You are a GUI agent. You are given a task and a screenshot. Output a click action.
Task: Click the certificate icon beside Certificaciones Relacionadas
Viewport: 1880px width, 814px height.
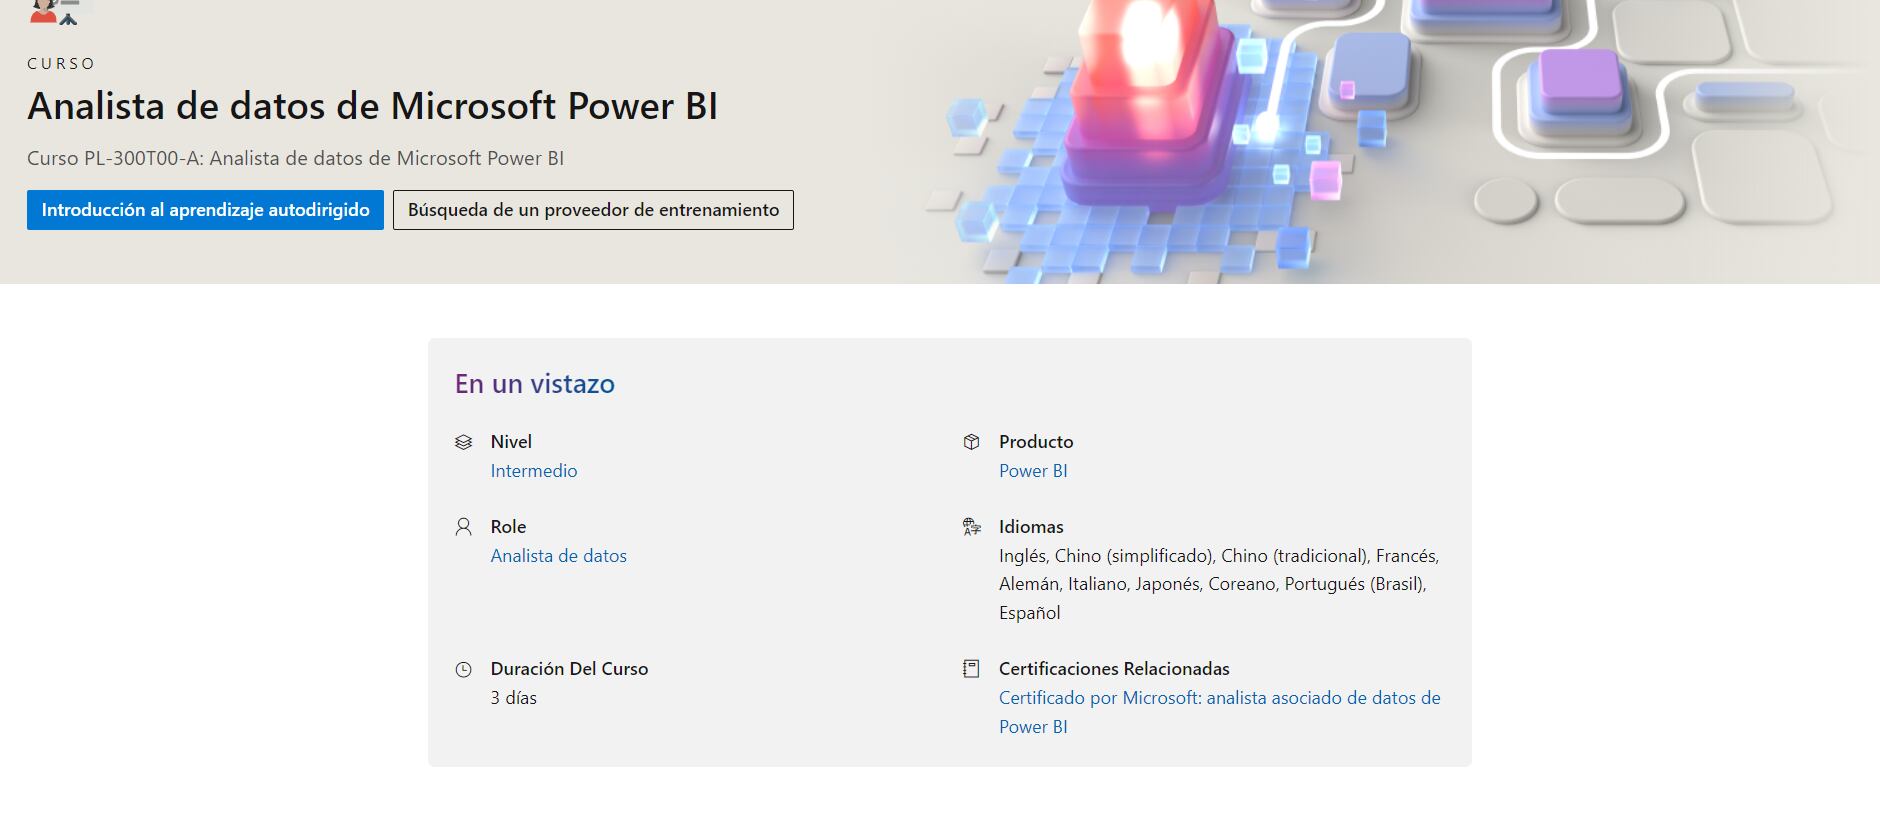click(971, 669)
